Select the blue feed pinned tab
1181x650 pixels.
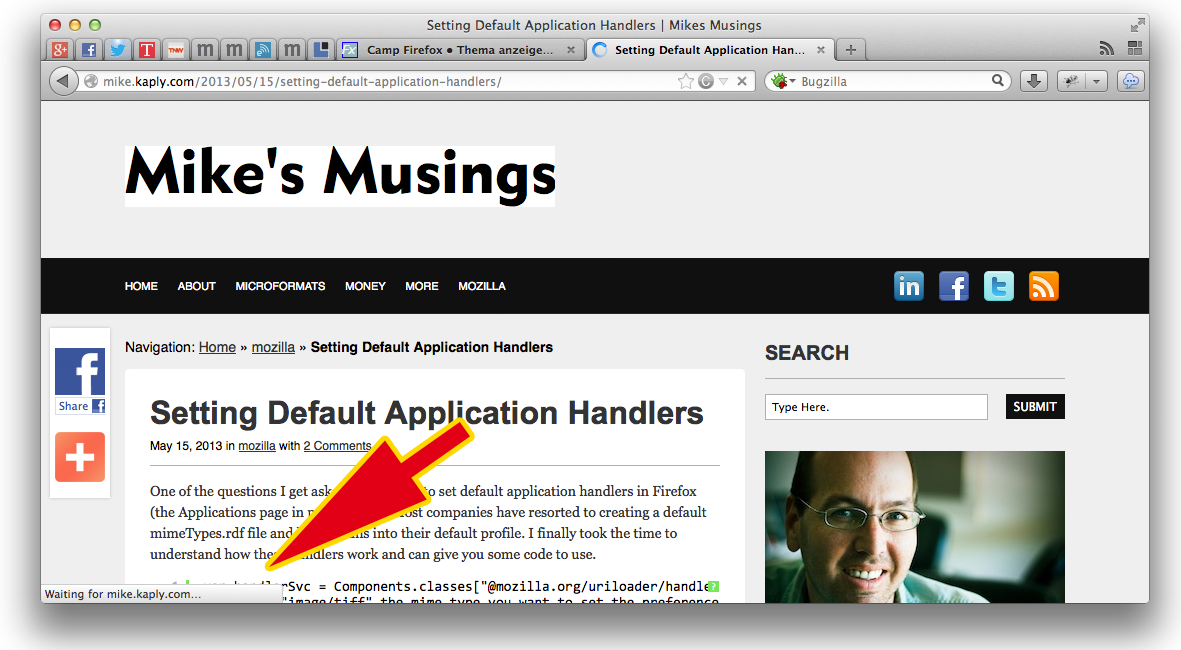tap(263, 50)
